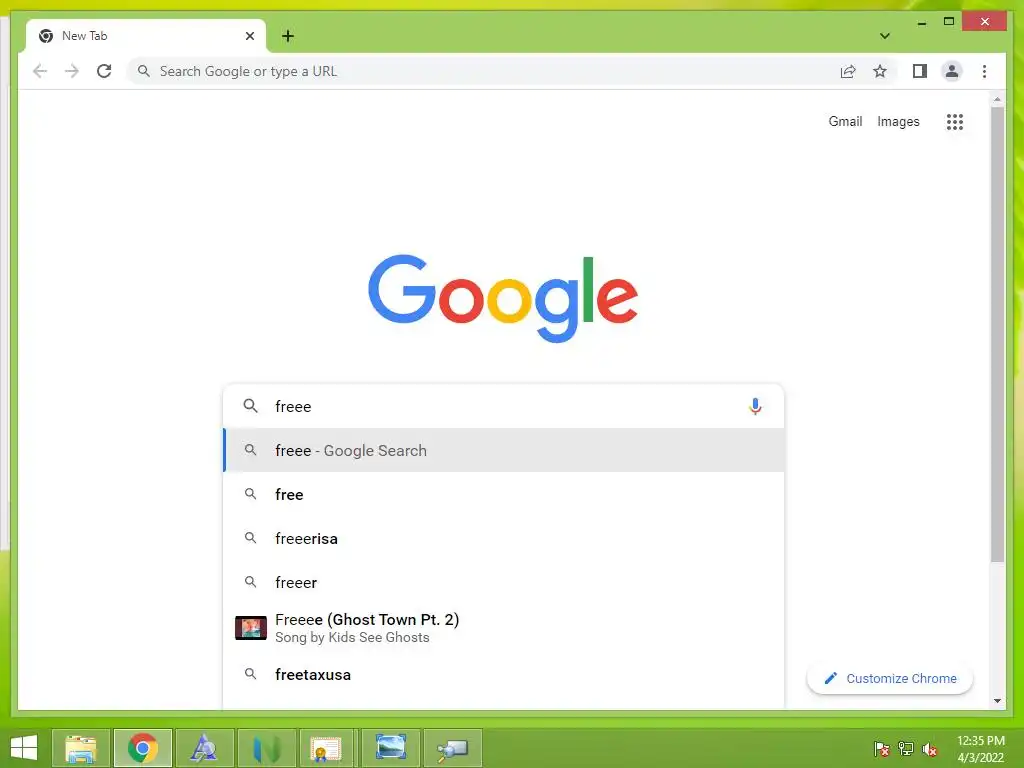Click the scrollbar down arrow
This screenshot has width=1024, height=768.
pos(997,701)
